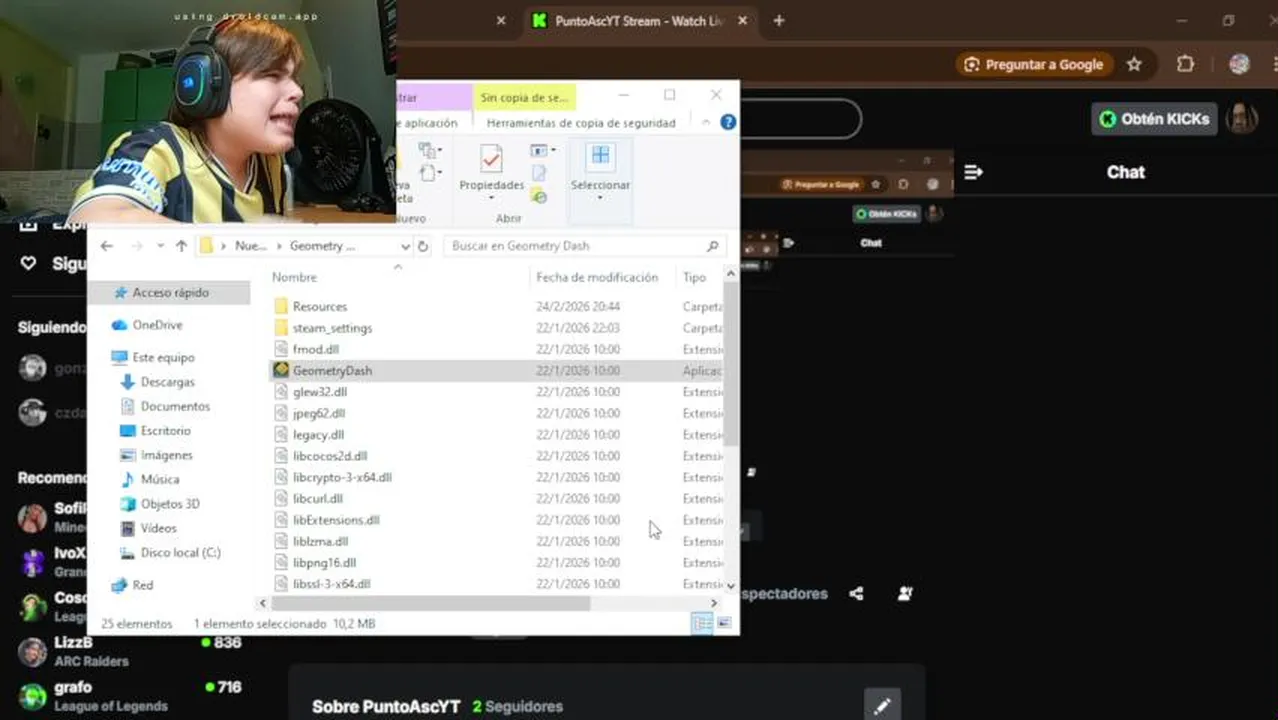
Task: Open Vídeos in navigation pane
Action: (148, 528)
